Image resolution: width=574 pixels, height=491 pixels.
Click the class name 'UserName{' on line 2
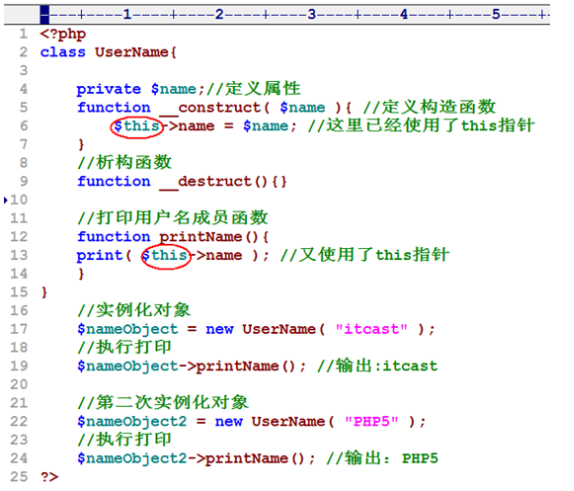pos(136,52)
